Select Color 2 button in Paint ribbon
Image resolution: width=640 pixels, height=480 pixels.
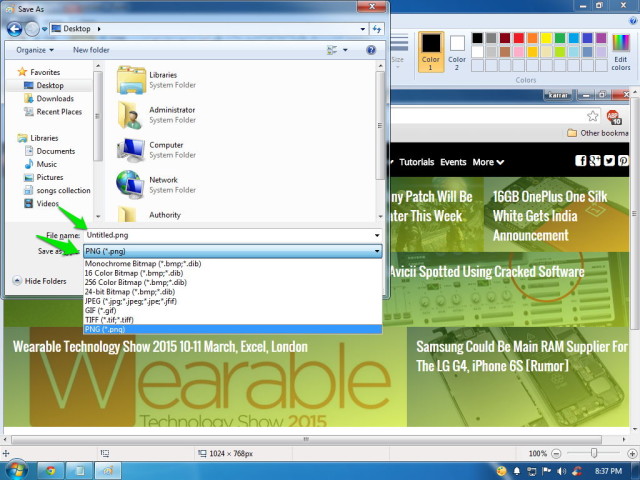point(457,52)
